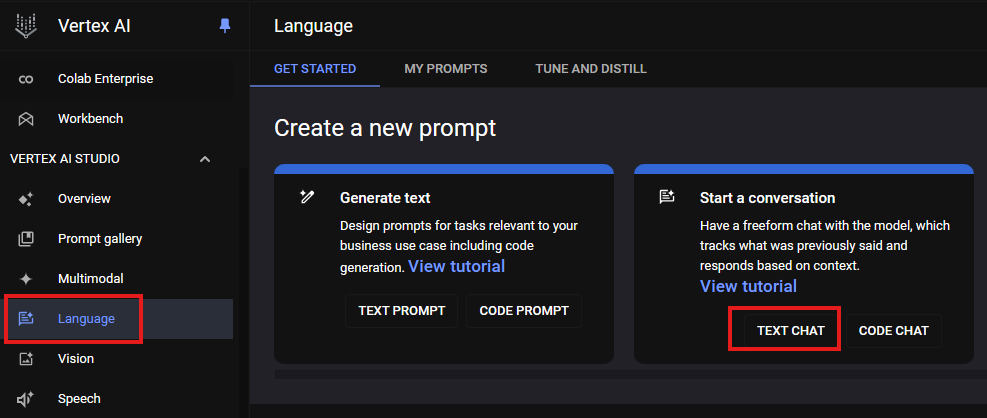This screenshot has width=987, height=418.
Task: Click the Create a new prompt heading
Action: tap(385, 128)
